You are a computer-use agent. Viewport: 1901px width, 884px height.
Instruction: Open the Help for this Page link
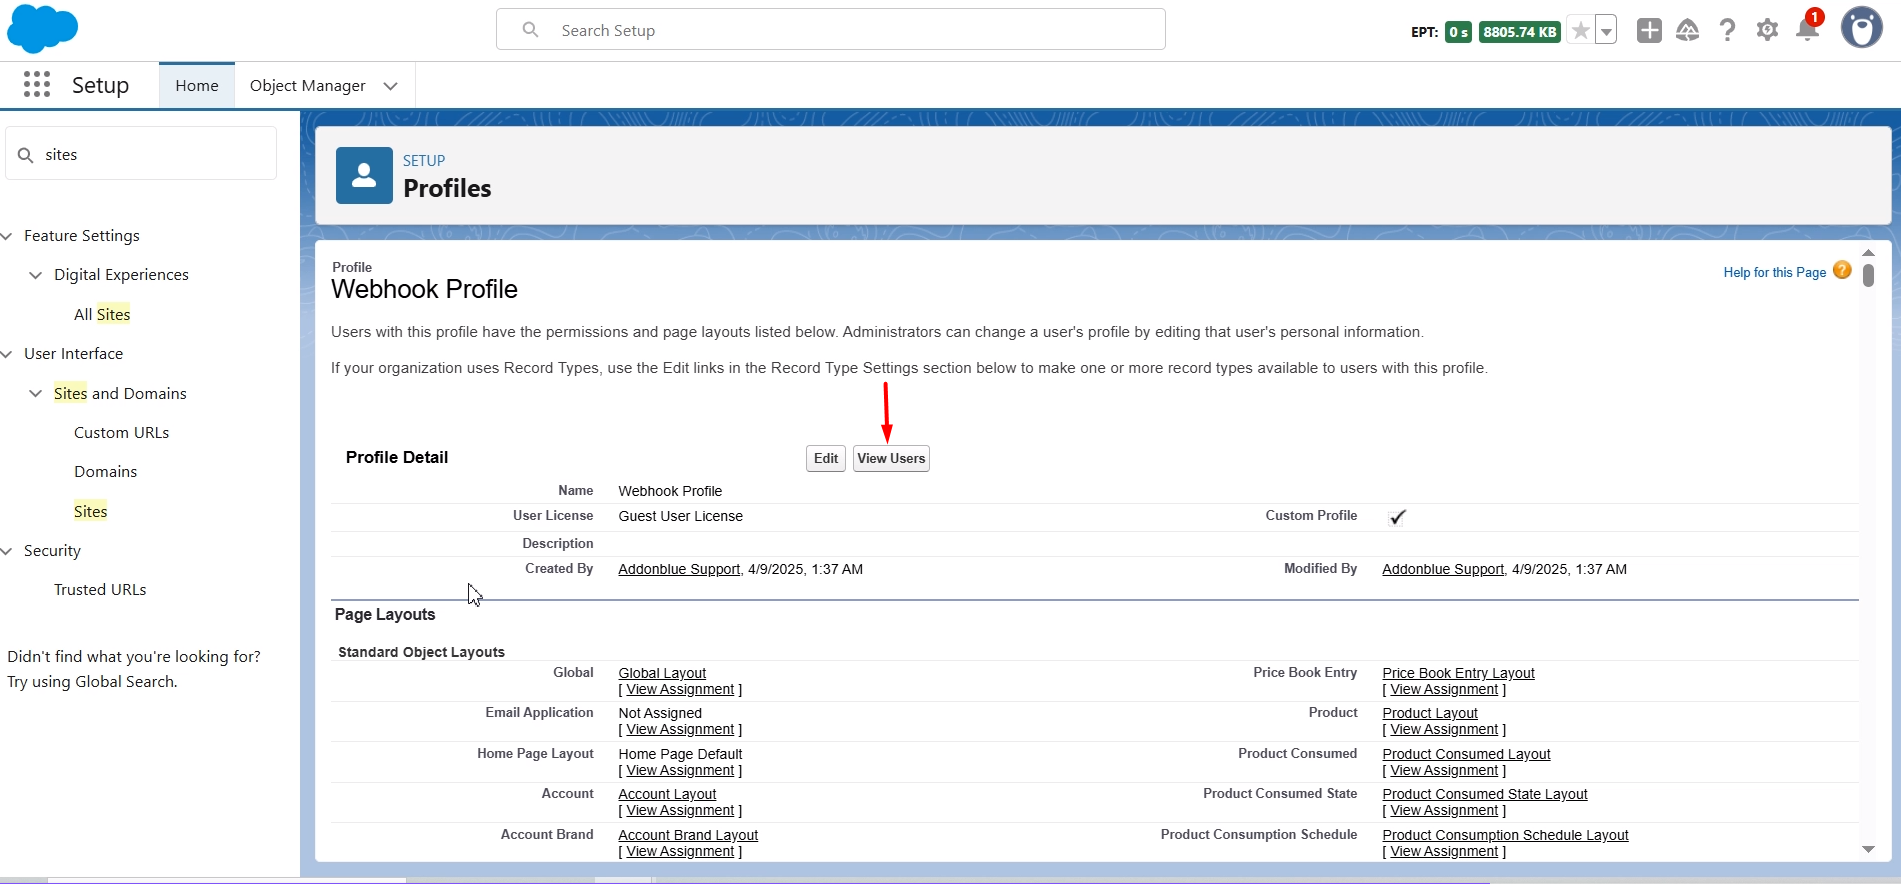[1774, 272]
